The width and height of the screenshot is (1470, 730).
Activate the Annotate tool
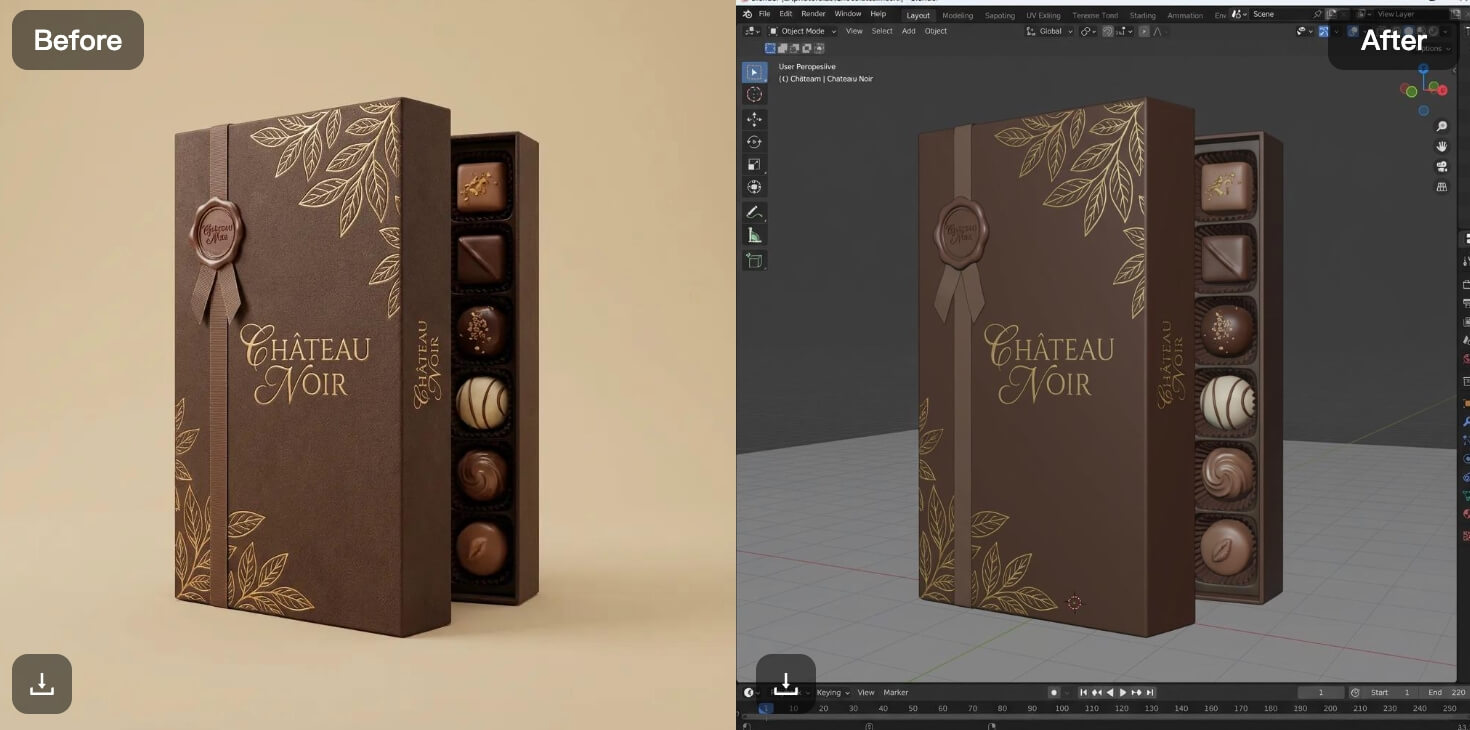(x=754, y=212)
